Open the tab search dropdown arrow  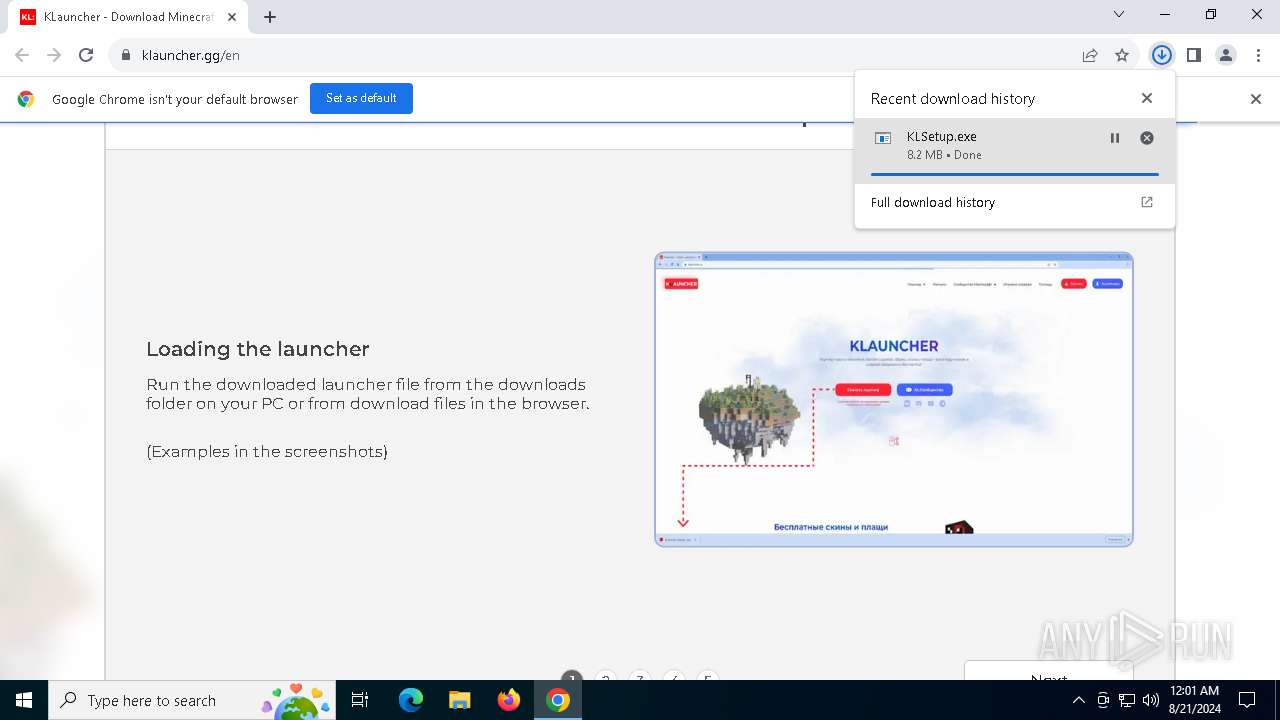click(1119, 14)
